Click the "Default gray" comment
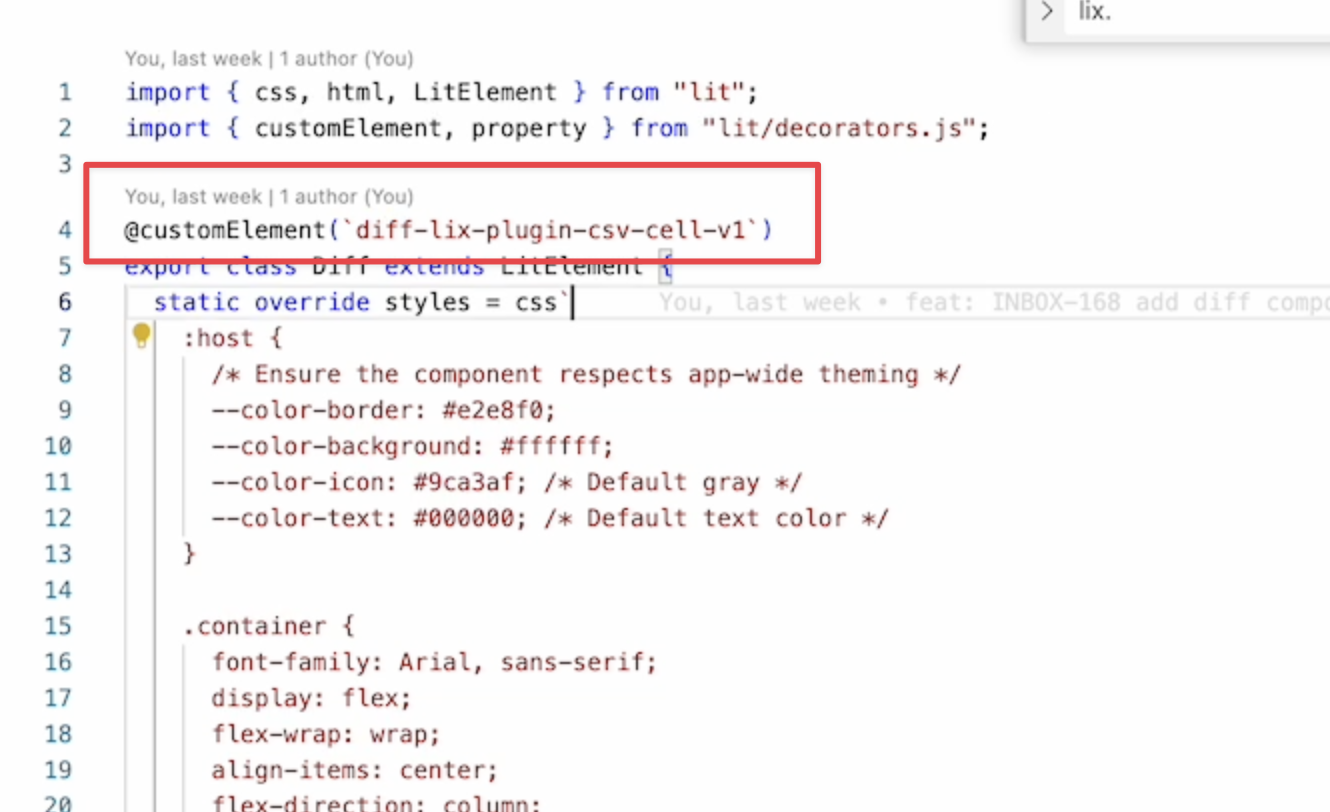Screen dimensions: 1330x812 tap(673, 482)
